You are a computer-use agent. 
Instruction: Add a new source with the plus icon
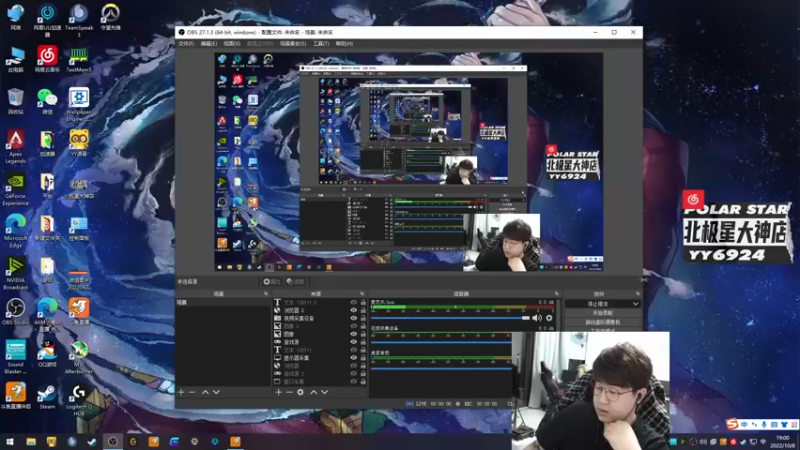(x=279, y=392)
